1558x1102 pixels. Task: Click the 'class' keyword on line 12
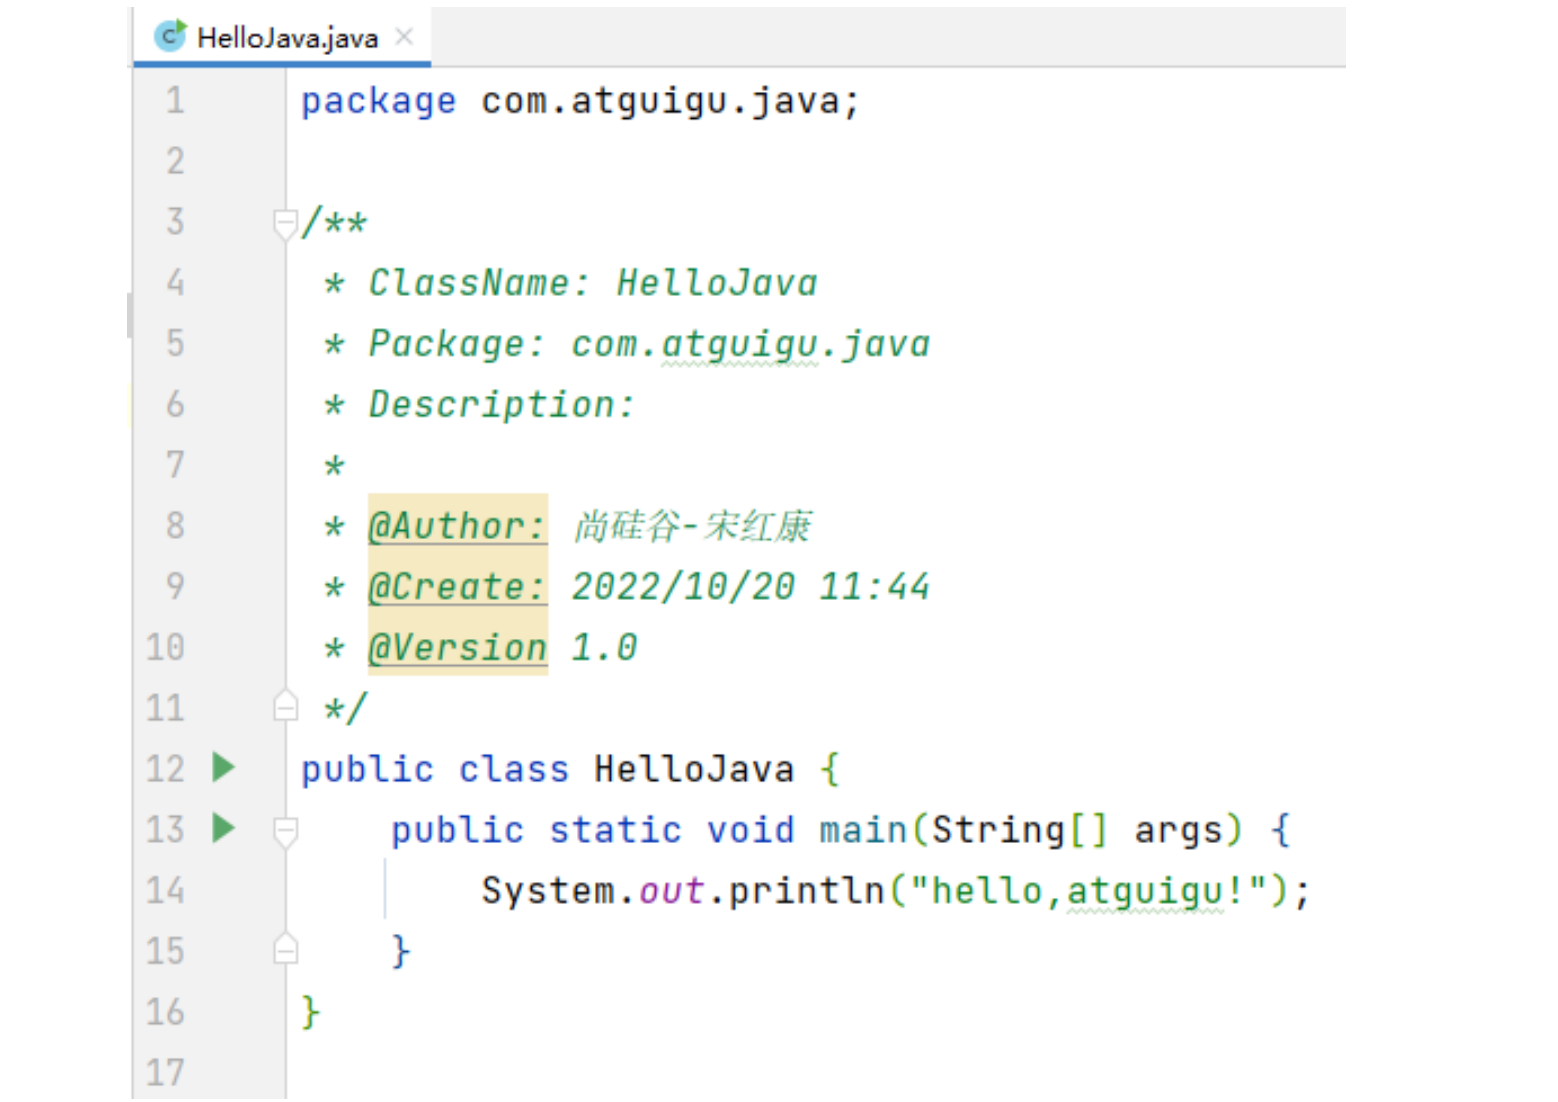pyautogui.click(x=513, y=769)
